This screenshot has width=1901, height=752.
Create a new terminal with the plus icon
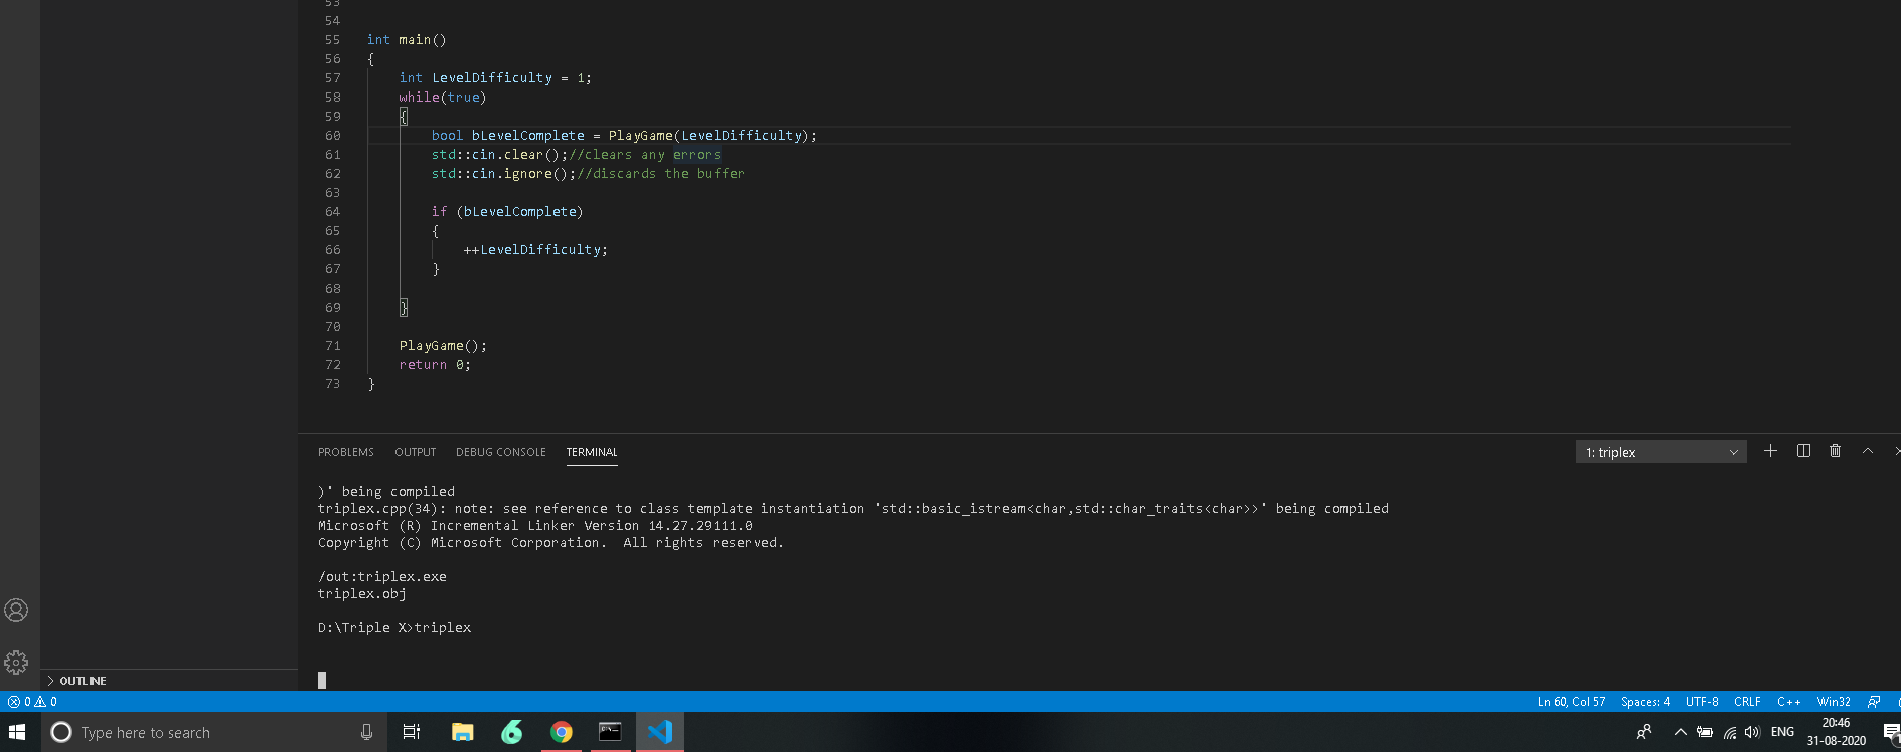point(1770,451)
